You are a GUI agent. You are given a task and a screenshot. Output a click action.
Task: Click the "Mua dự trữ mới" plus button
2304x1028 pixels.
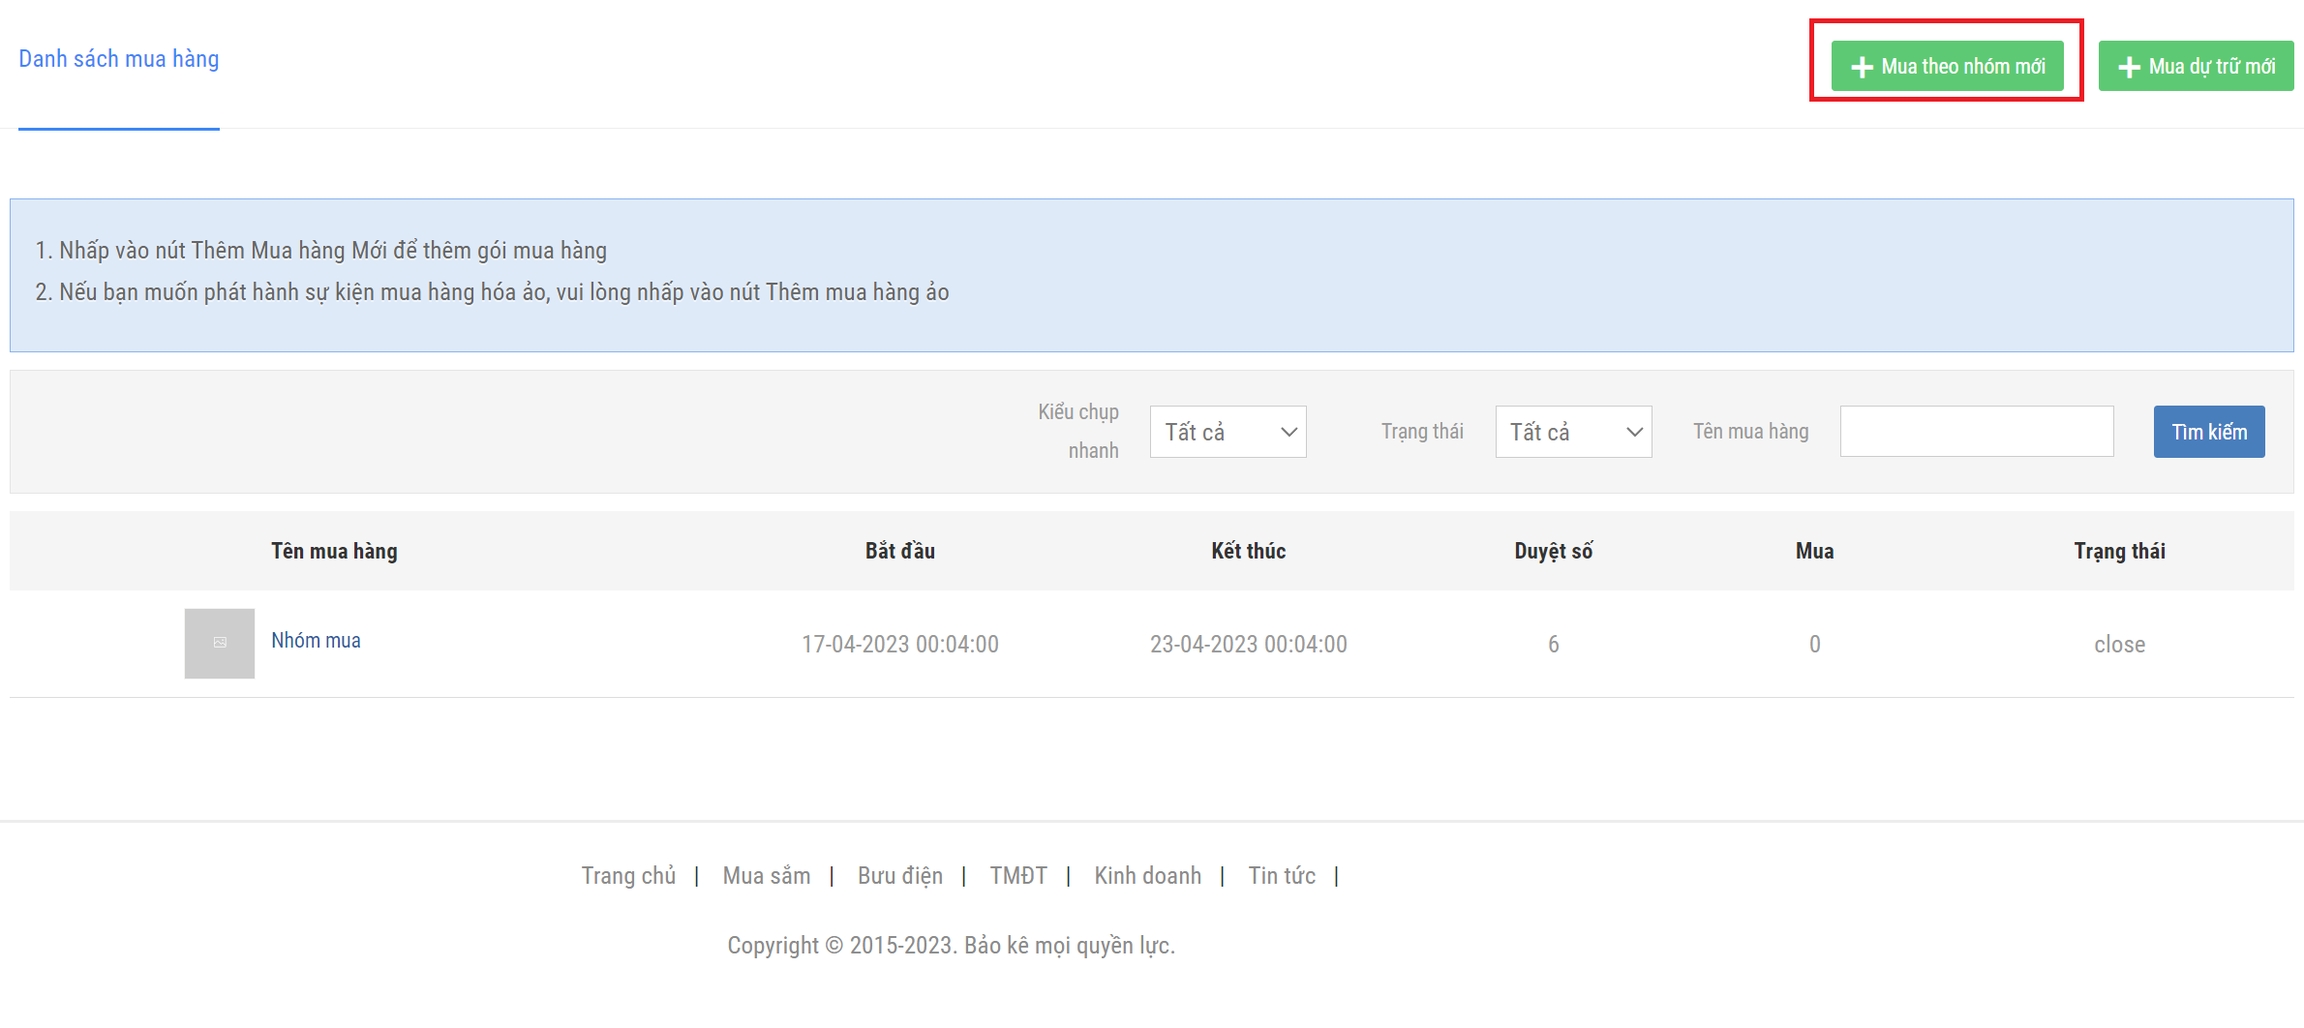(x=2195, y=66)
